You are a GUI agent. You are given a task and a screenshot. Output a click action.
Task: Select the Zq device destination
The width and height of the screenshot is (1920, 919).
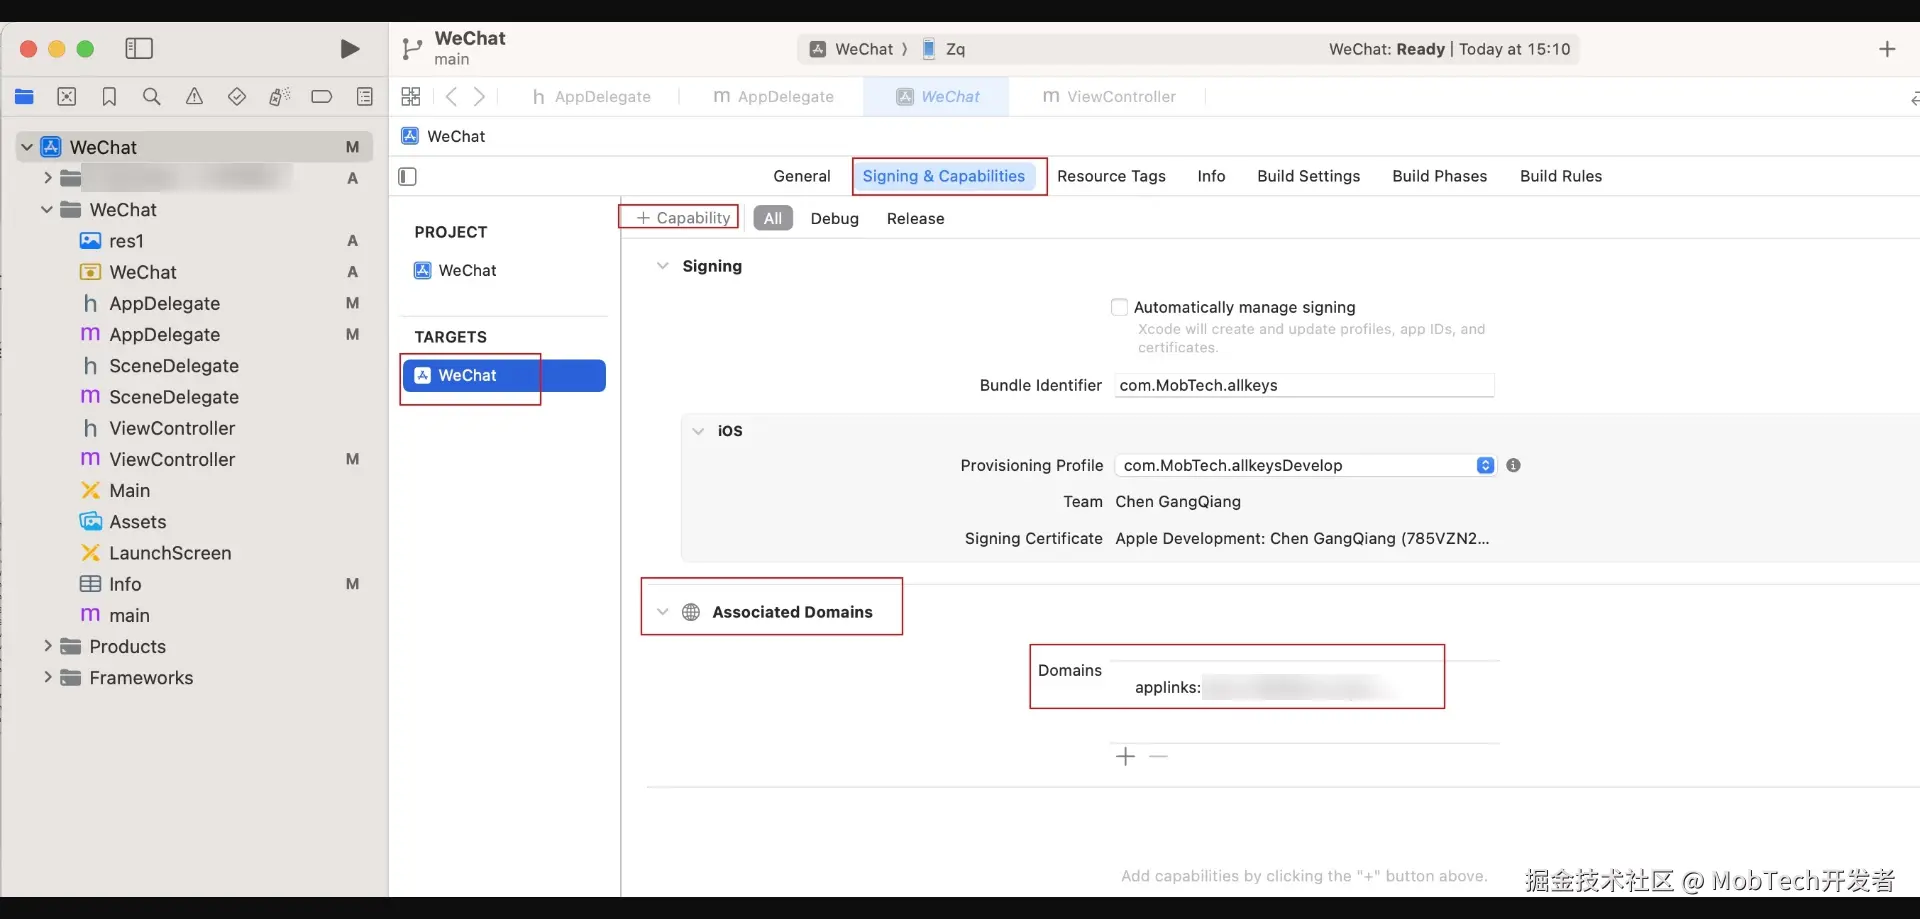click(x=943, y=49)
